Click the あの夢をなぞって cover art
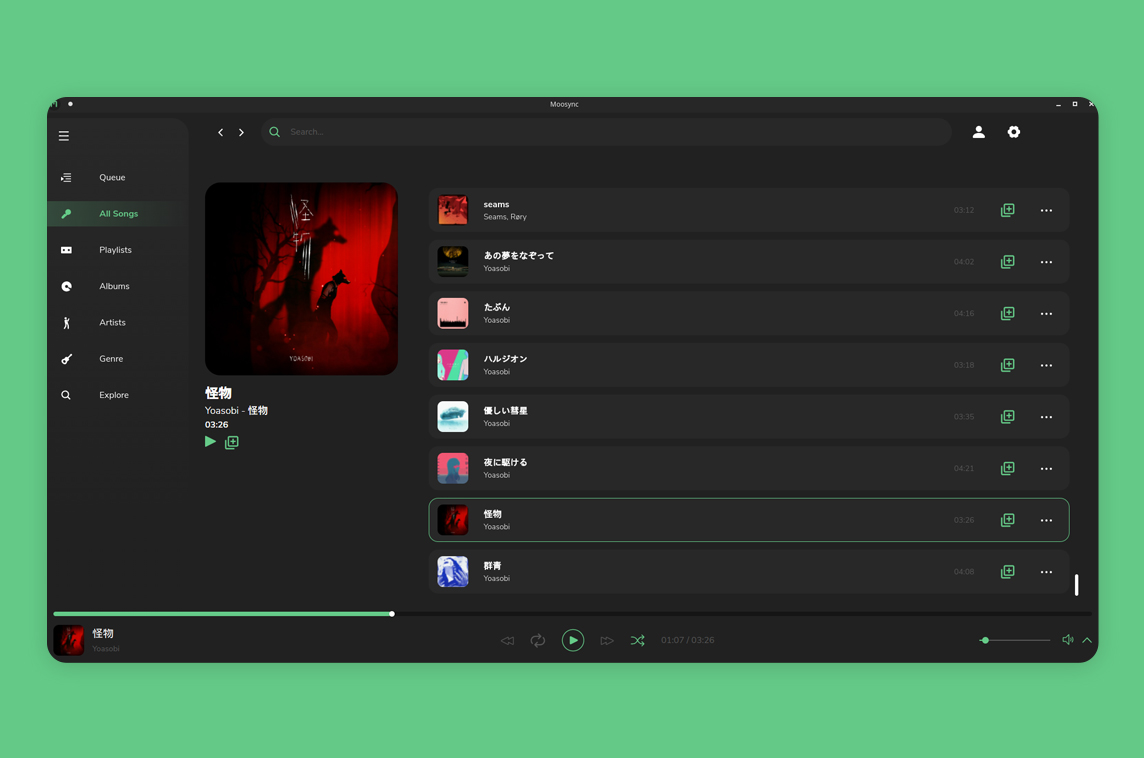Image resolution: width=1144 pixels, height=758 pixels. point(452,262)
